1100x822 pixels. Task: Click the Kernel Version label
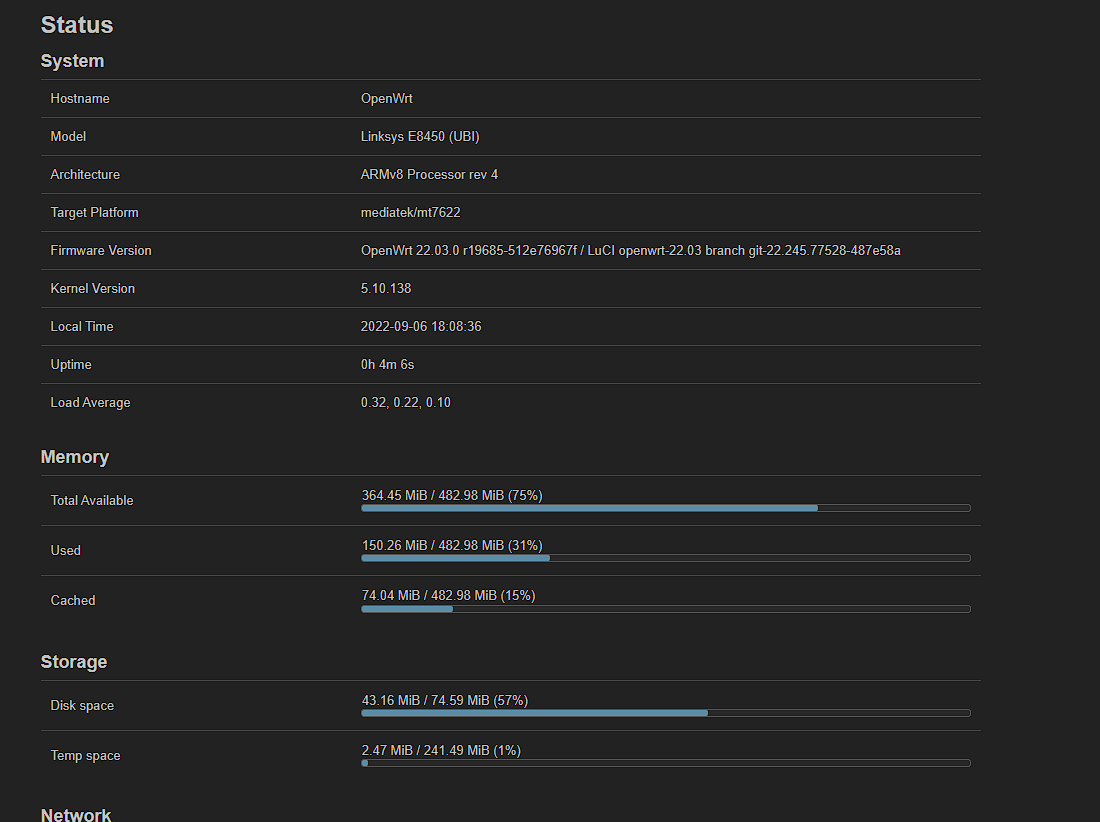93,288
